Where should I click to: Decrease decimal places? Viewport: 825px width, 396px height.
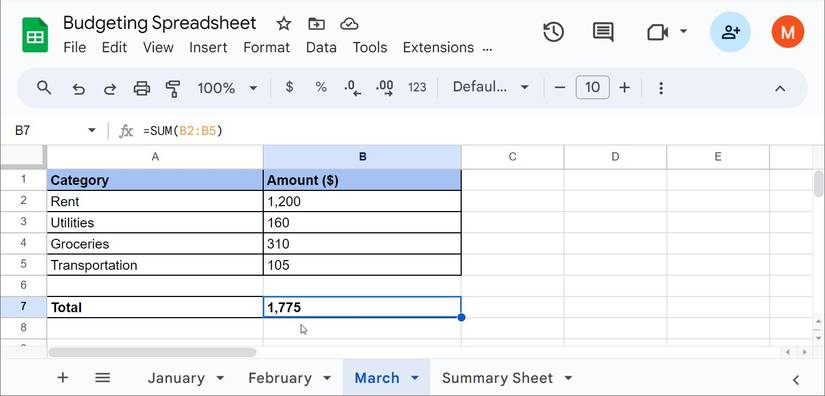[353, 88]
